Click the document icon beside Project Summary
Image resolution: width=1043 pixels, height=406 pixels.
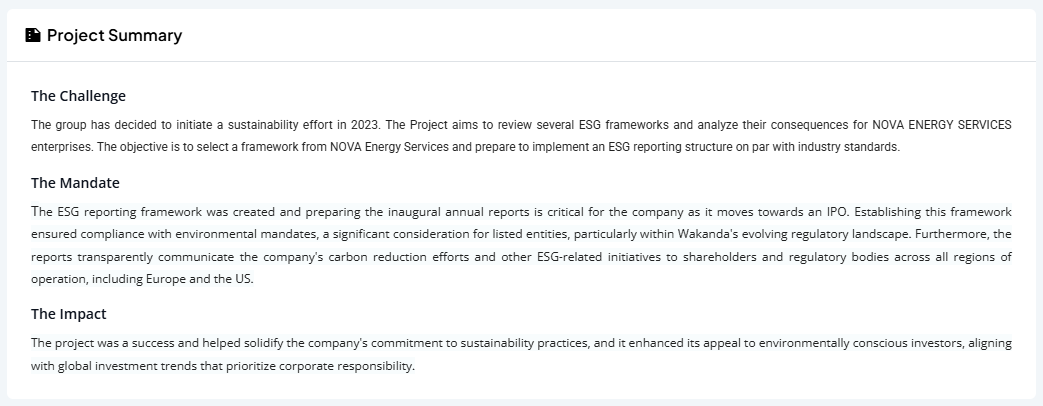coord(33,35)
